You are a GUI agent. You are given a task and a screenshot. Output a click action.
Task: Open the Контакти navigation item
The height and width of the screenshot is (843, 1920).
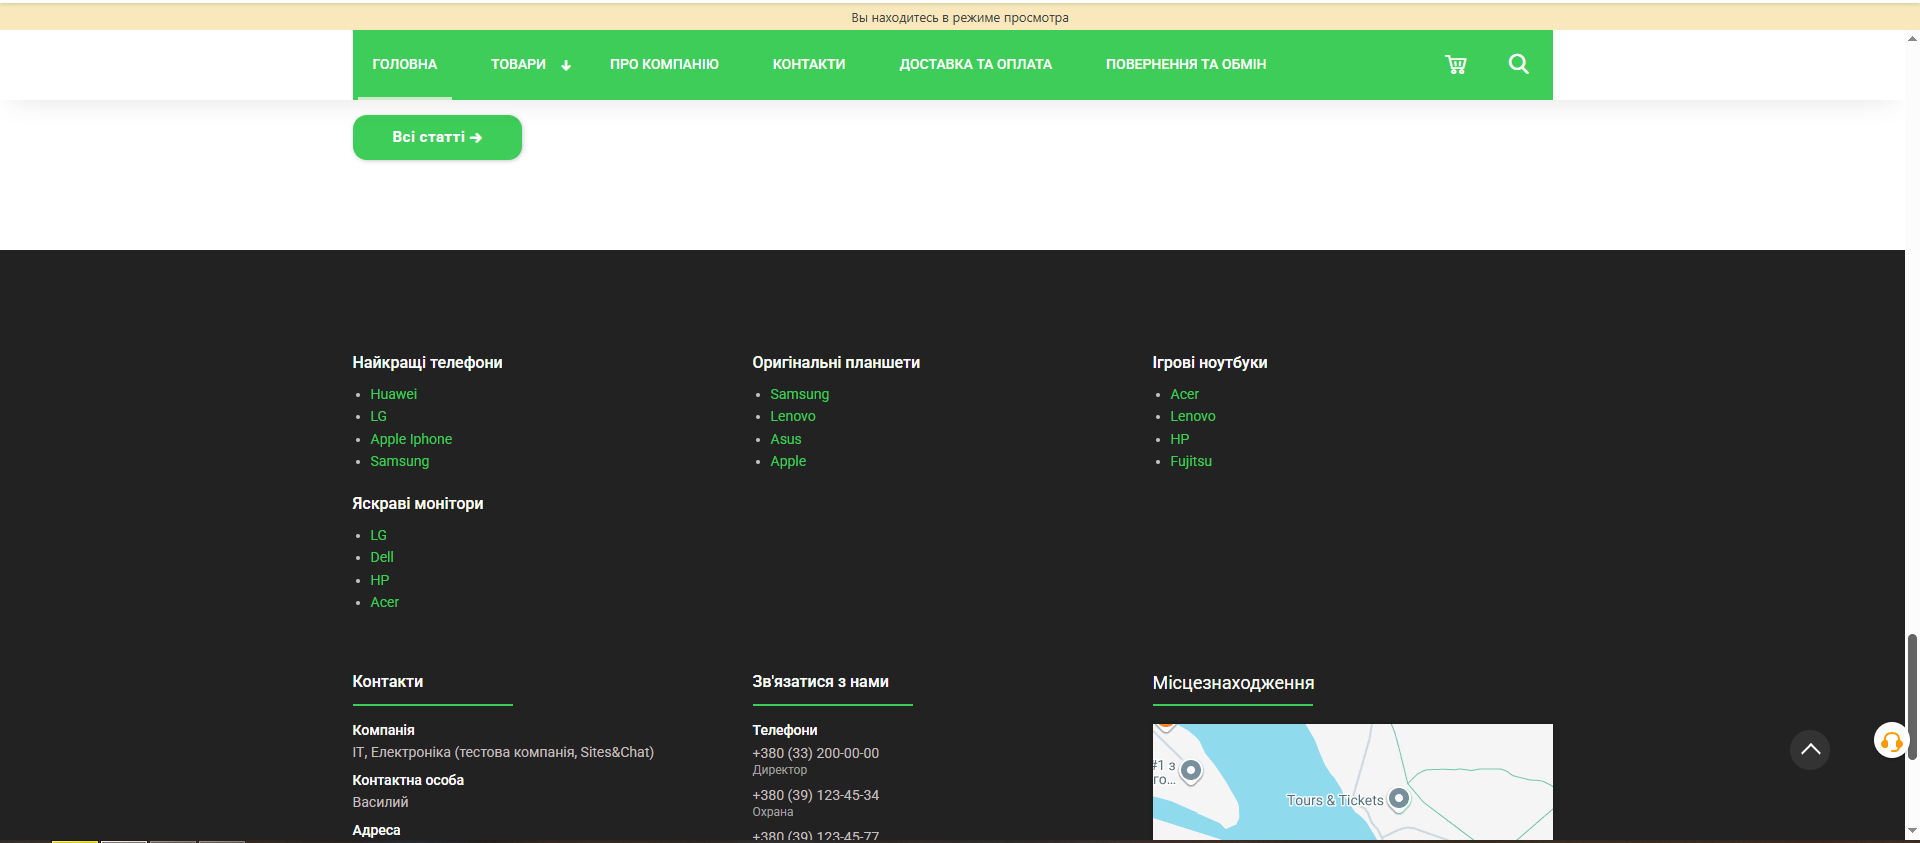pyautogui.click(x=808, y=65)
